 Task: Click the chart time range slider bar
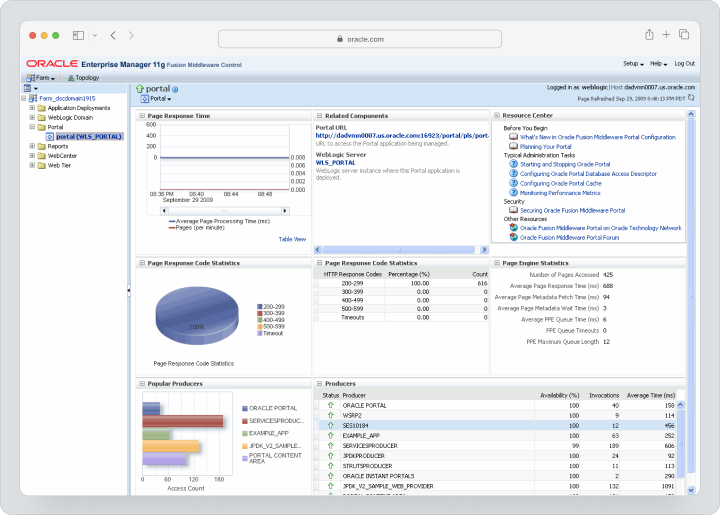225,211
